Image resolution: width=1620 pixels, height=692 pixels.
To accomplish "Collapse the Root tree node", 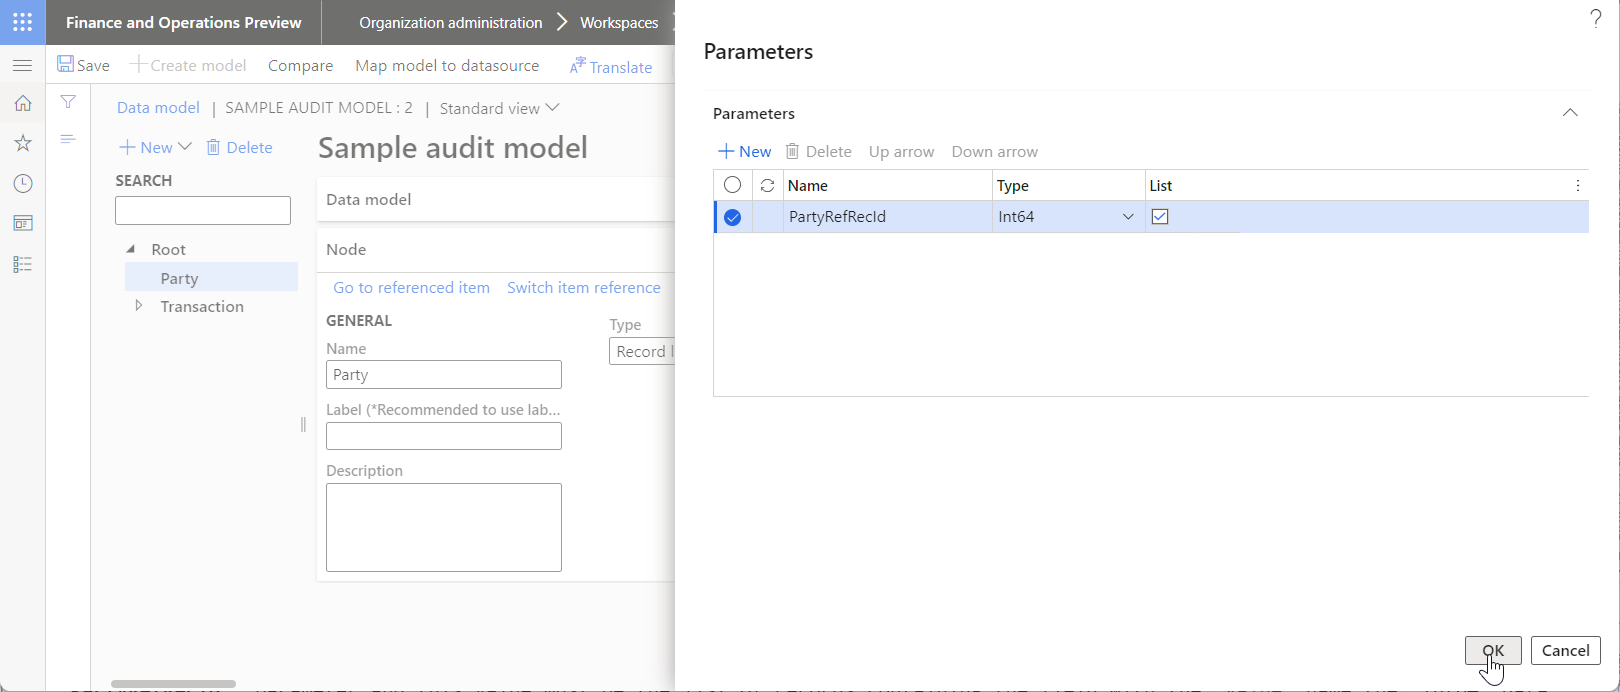I will 130,249.
